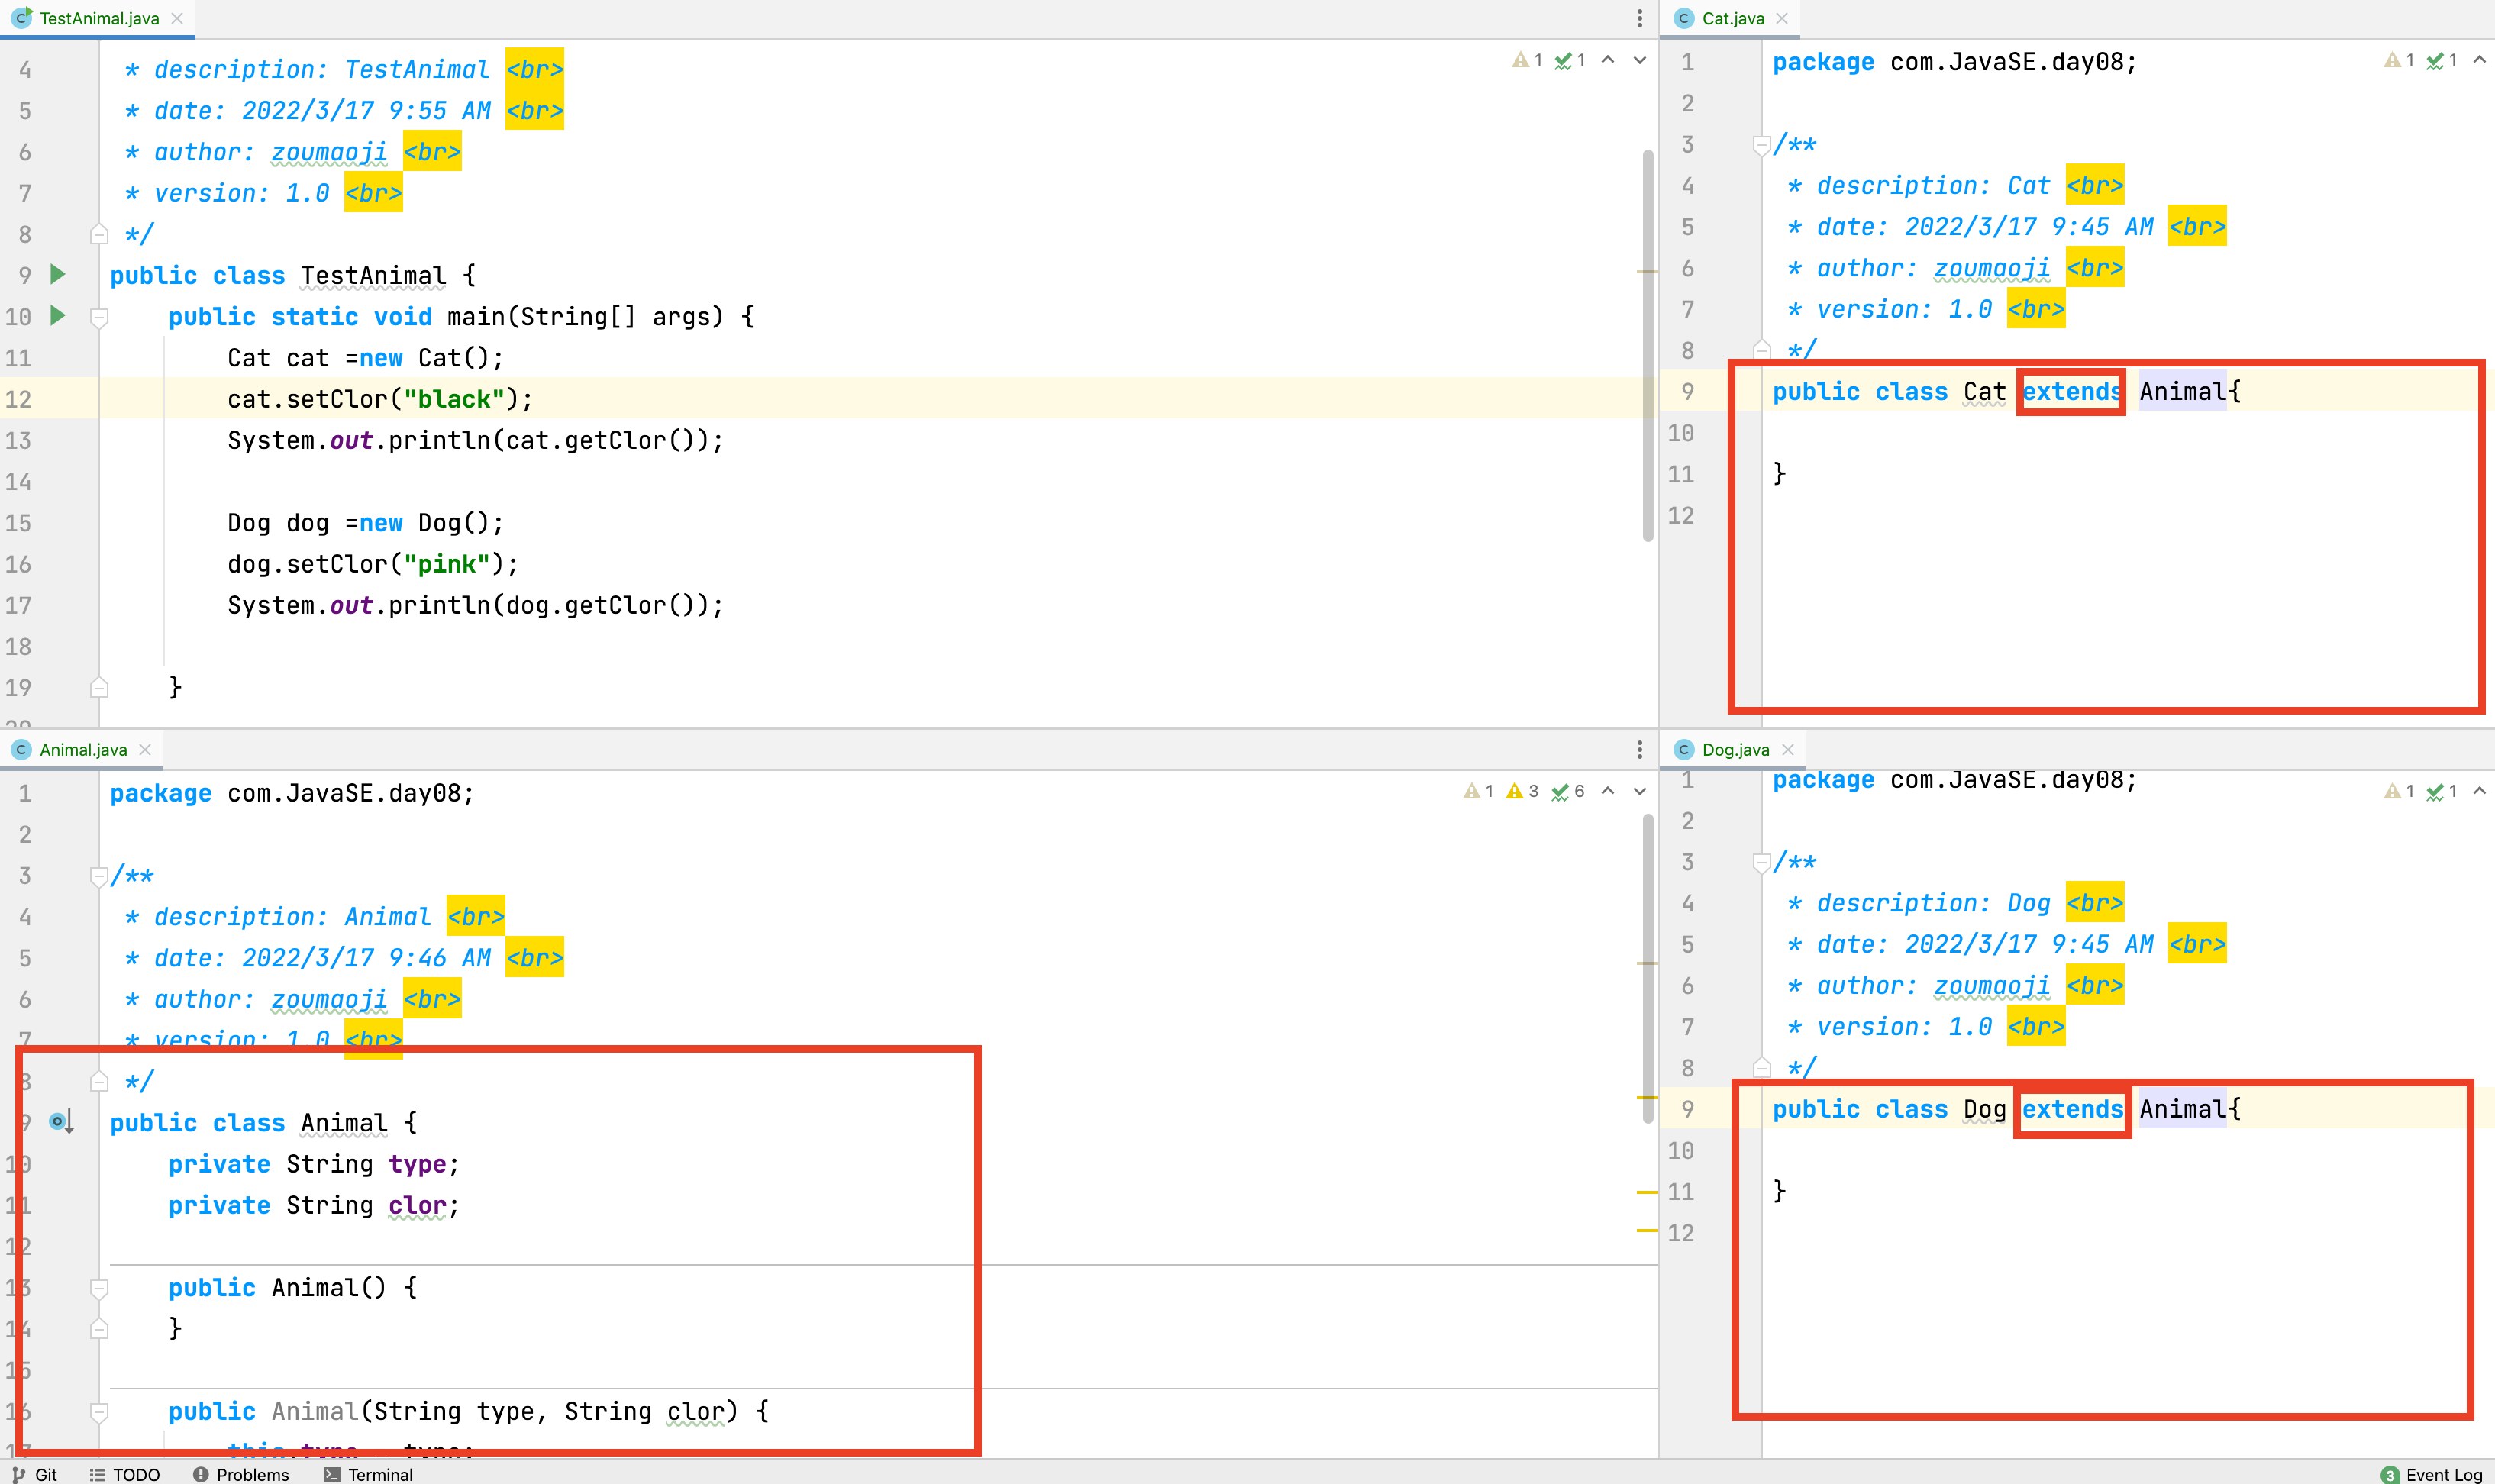Run the main method gutter arrow

(58, 316)
